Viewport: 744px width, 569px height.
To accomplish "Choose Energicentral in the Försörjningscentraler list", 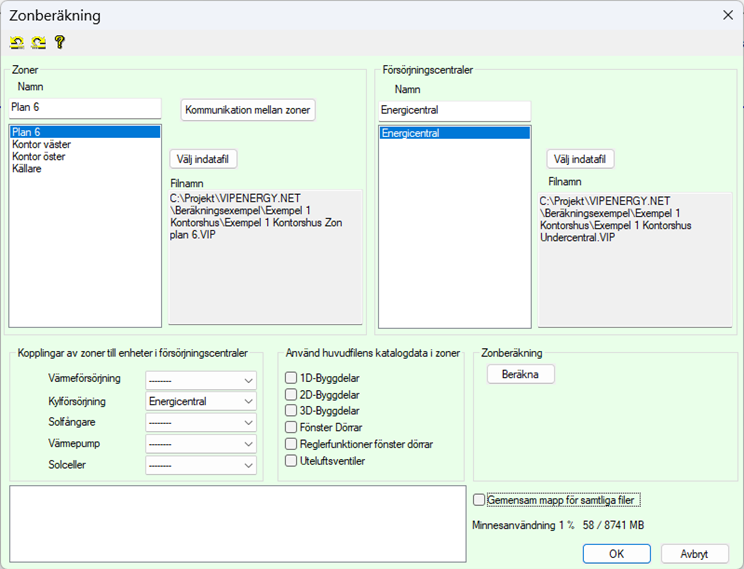I will point(455,133).
